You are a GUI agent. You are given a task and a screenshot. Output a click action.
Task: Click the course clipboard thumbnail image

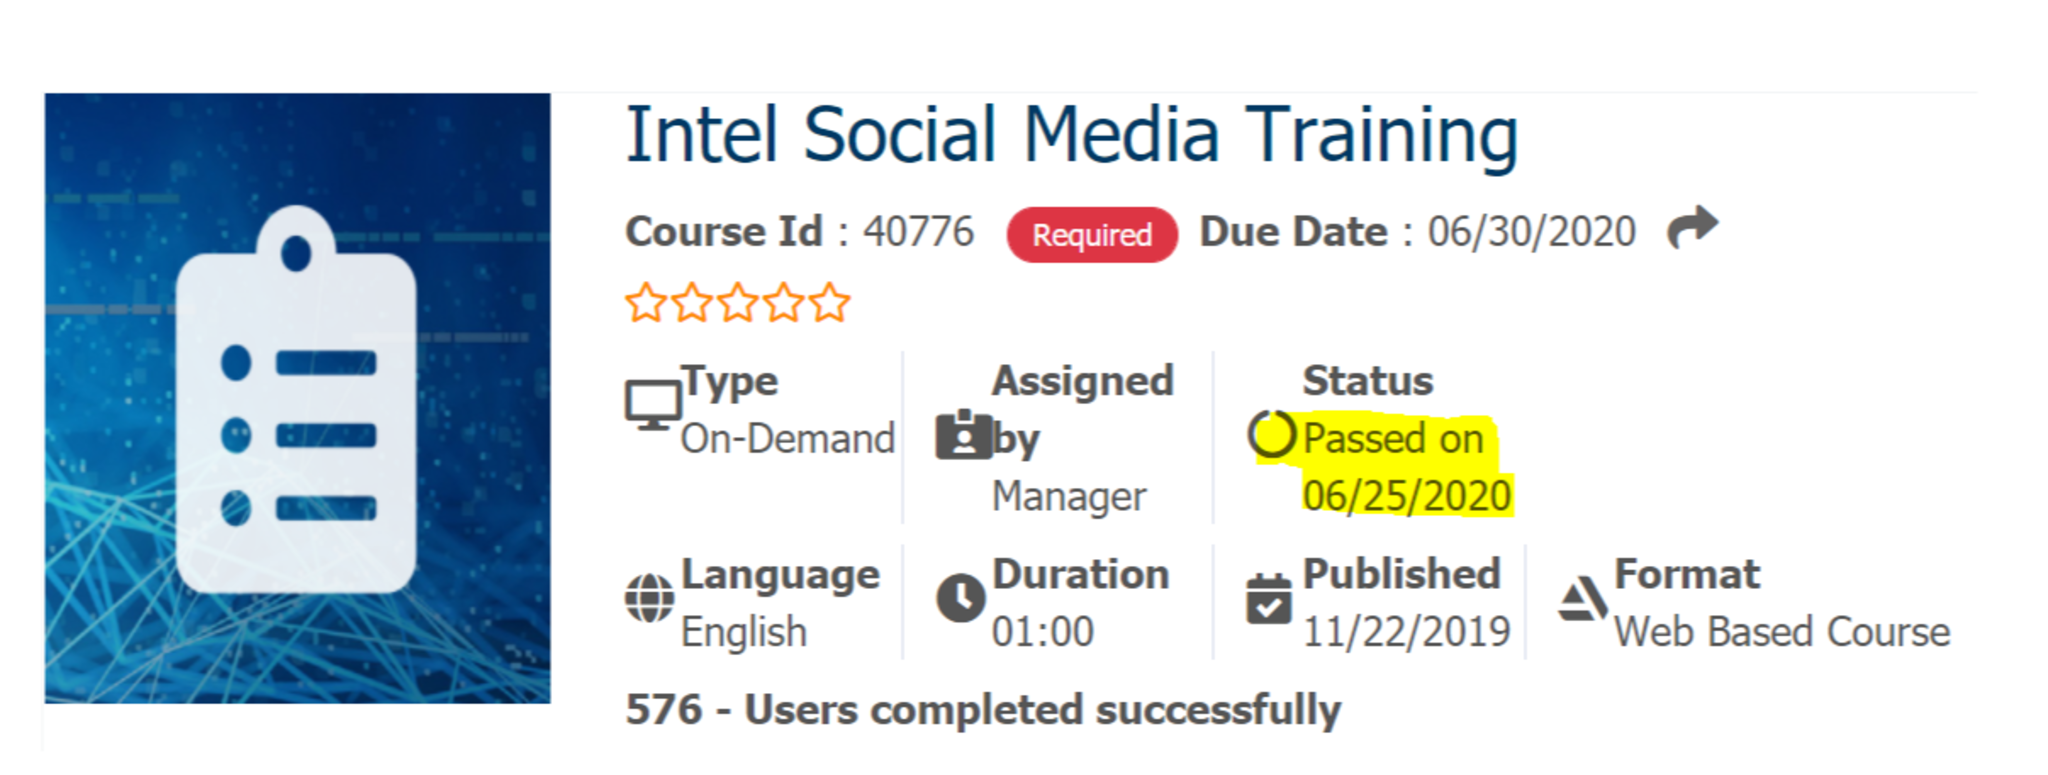[297, 398]
